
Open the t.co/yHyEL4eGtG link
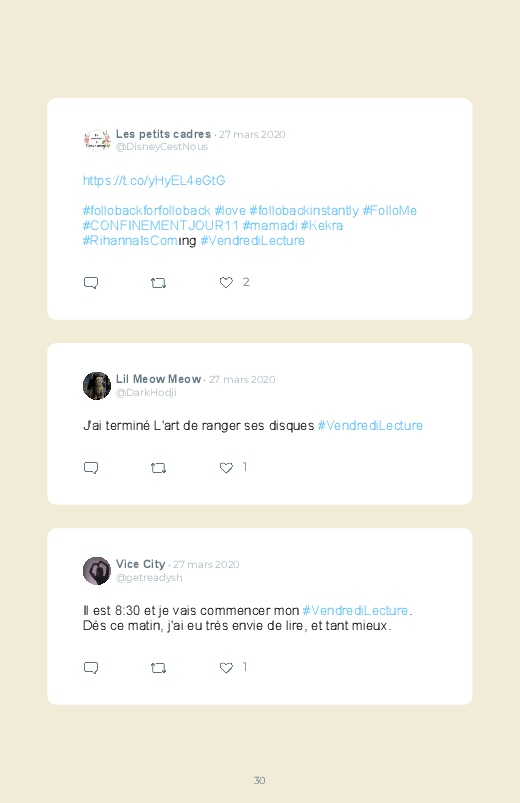coord(154,181)
